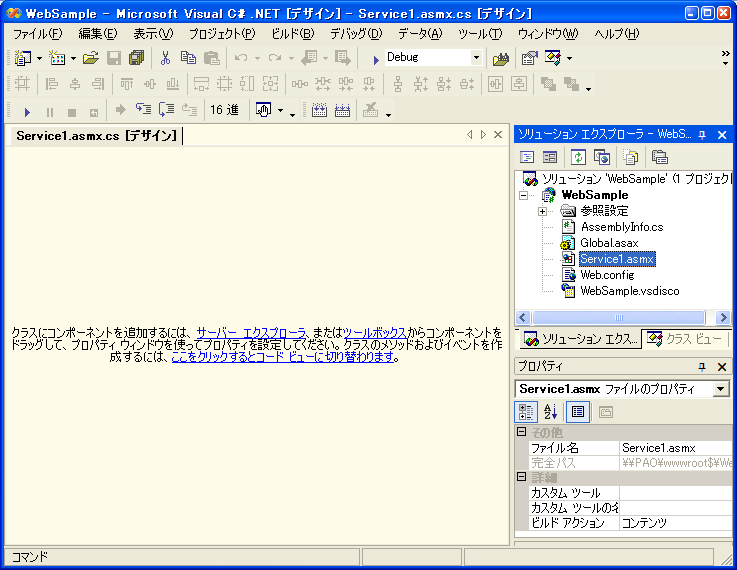
Task: Expand toolbar overflow chevron at right edge
Action: tap(725, 57)
